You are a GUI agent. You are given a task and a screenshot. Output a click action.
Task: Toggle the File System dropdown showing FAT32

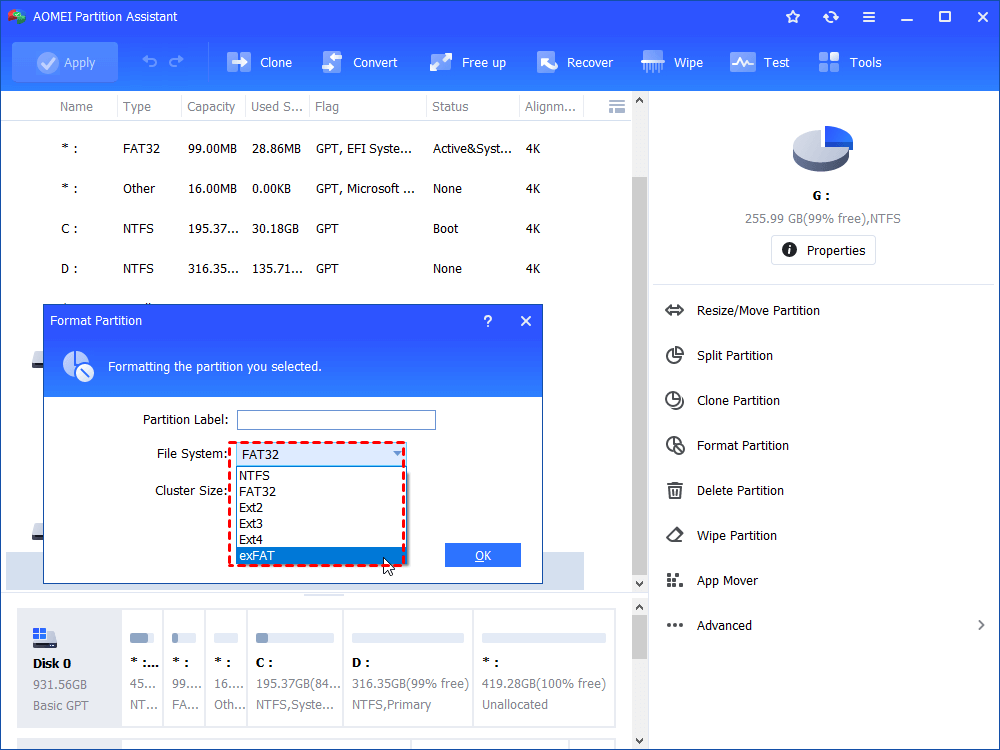coord(321,454)
